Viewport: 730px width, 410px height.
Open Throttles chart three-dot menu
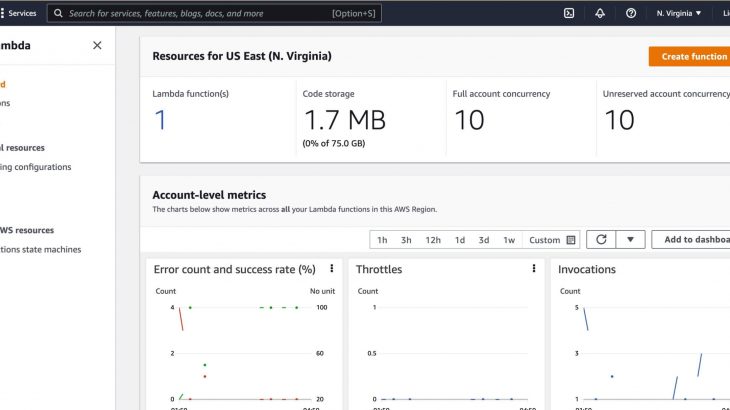pos(534,269)
